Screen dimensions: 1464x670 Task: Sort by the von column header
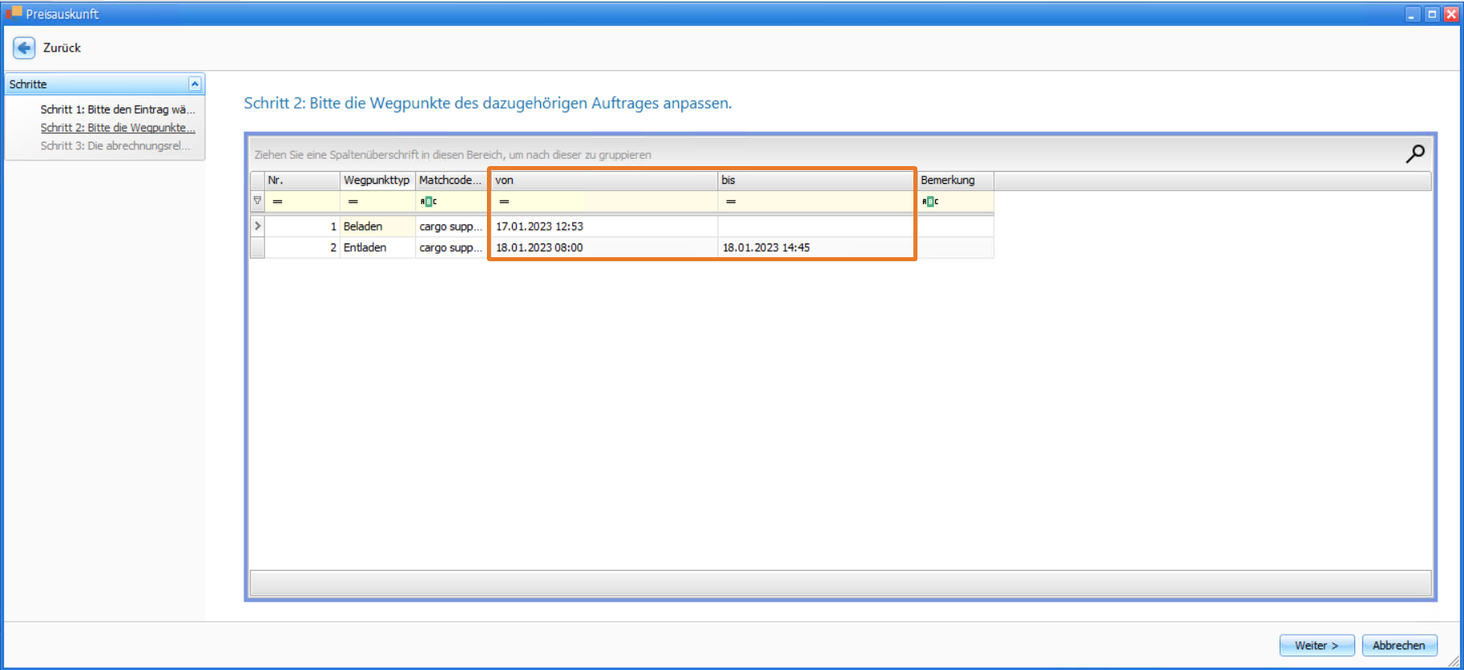(x=602, y=180)
